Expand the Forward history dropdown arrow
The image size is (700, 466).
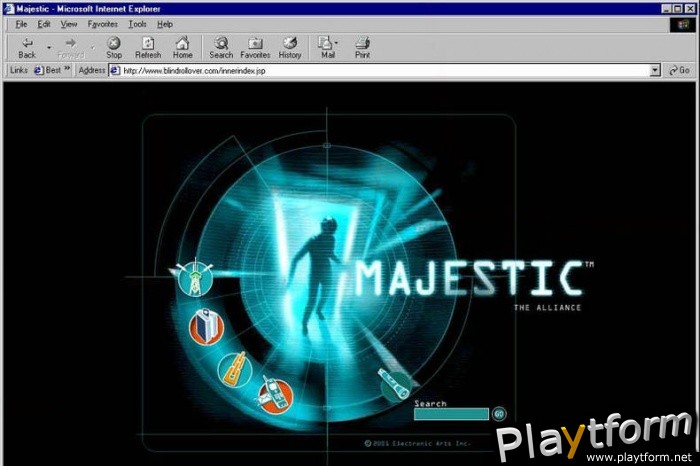tap(92, 47)
